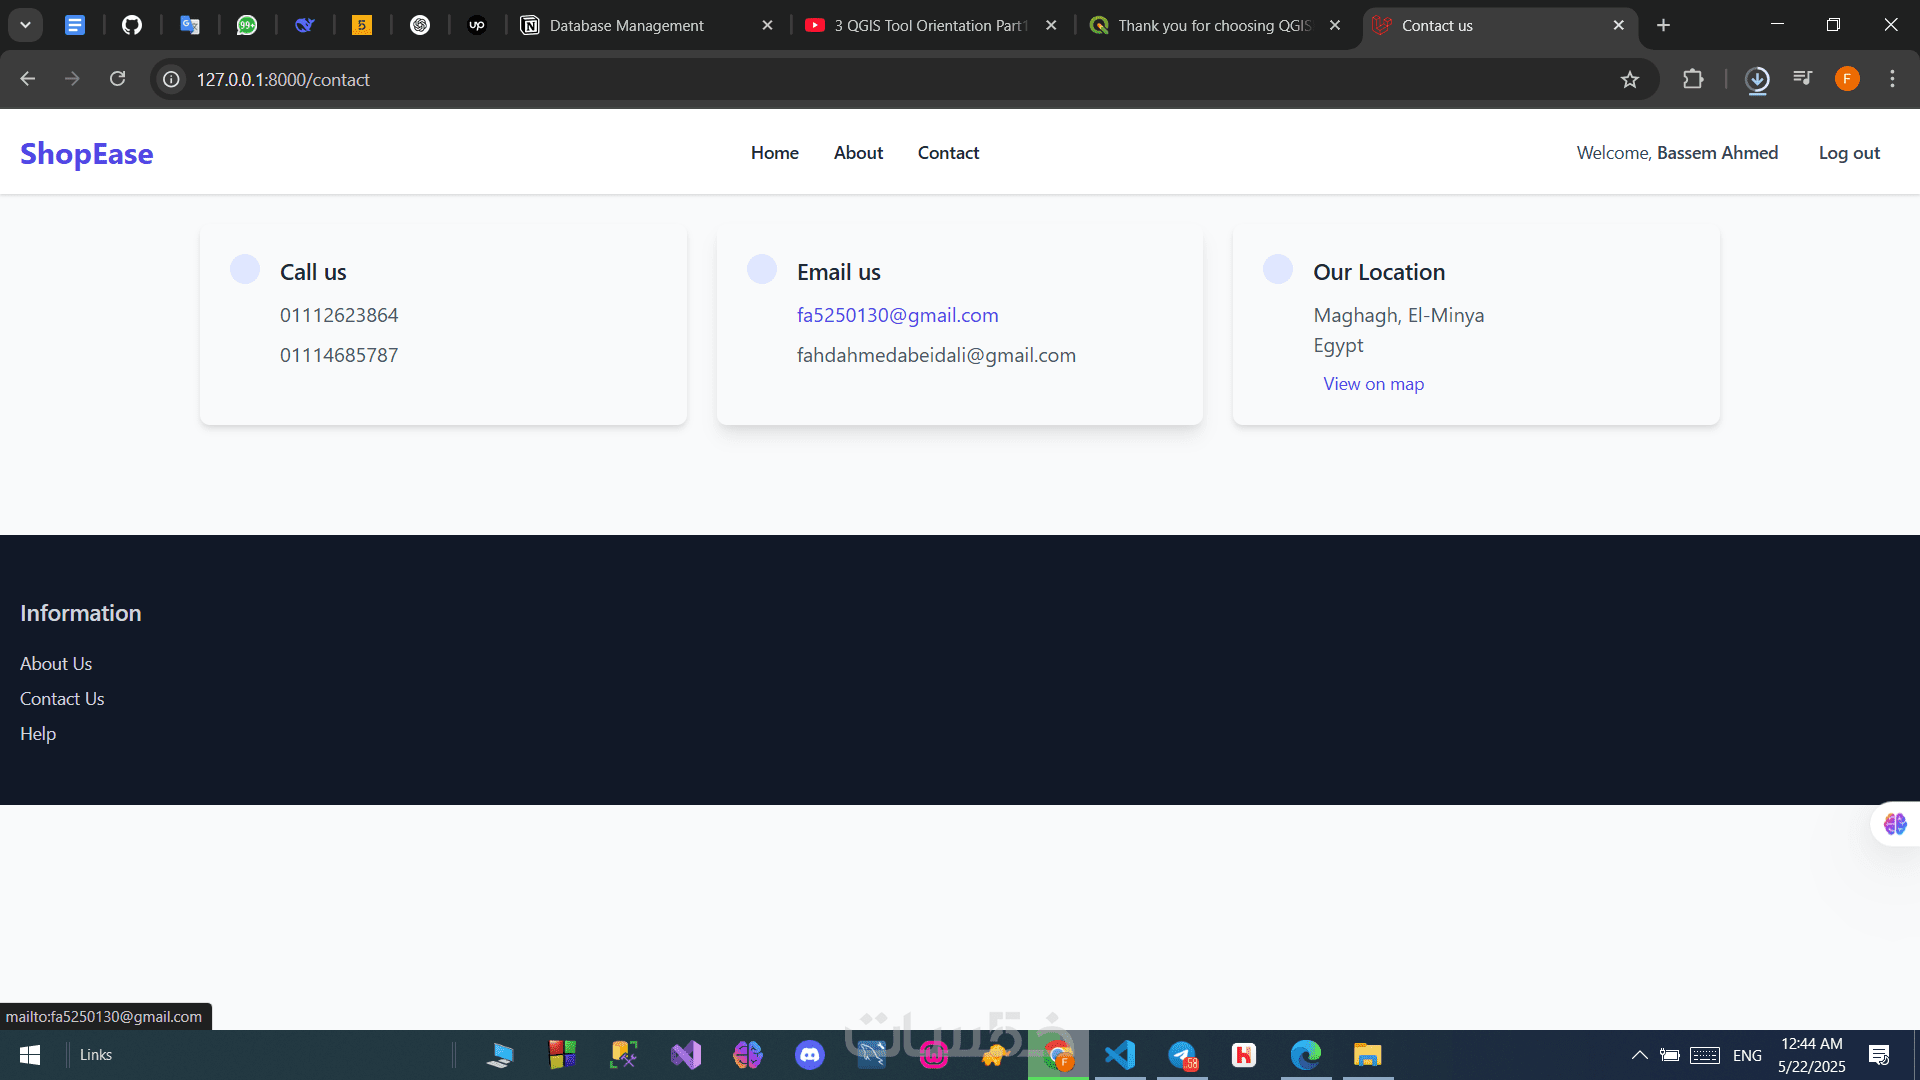This screenshot has height=1080, width=1920.
Task: Open the Extensions puzzle icon
Action: click(x=1693, y=79)
